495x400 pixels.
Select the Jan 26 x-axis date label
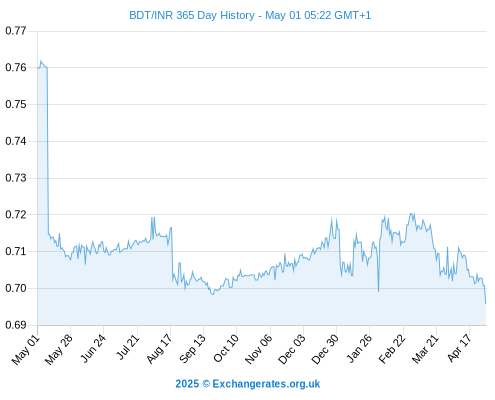coord(359,348)
